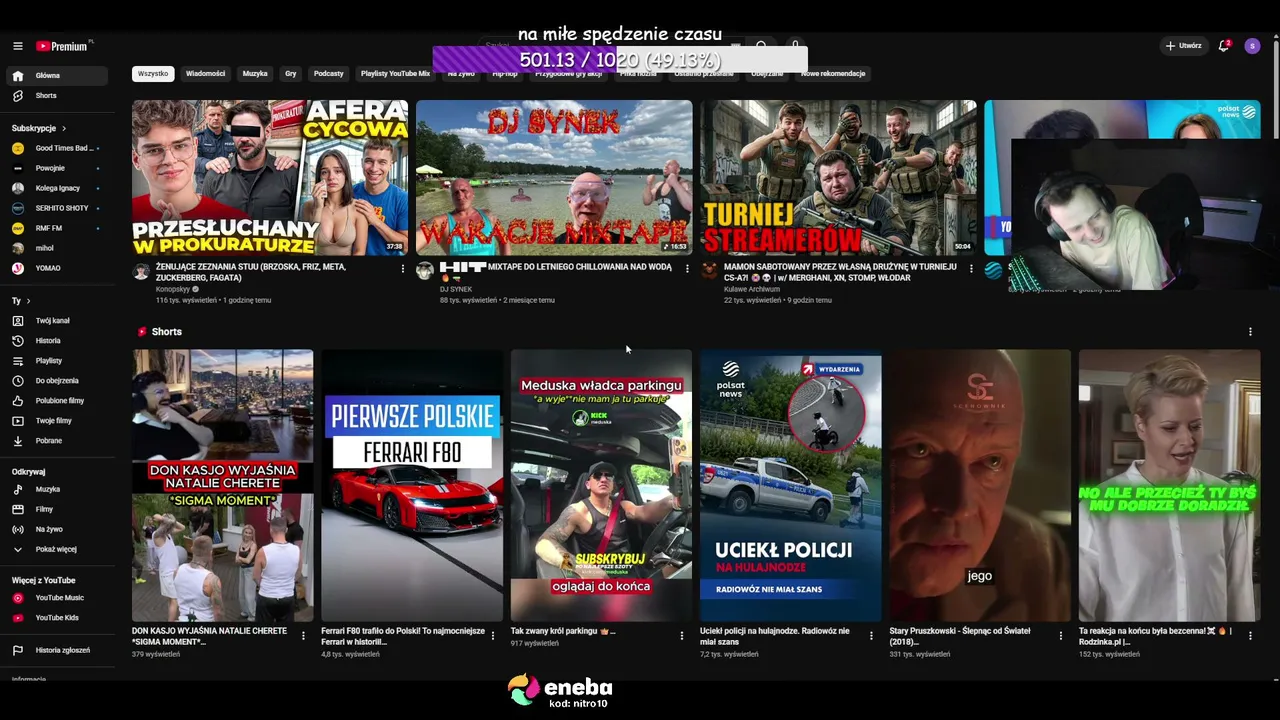Open Shorts section more options menu
Viewport: 1280px width, 720px height.
click(1250, 332)
